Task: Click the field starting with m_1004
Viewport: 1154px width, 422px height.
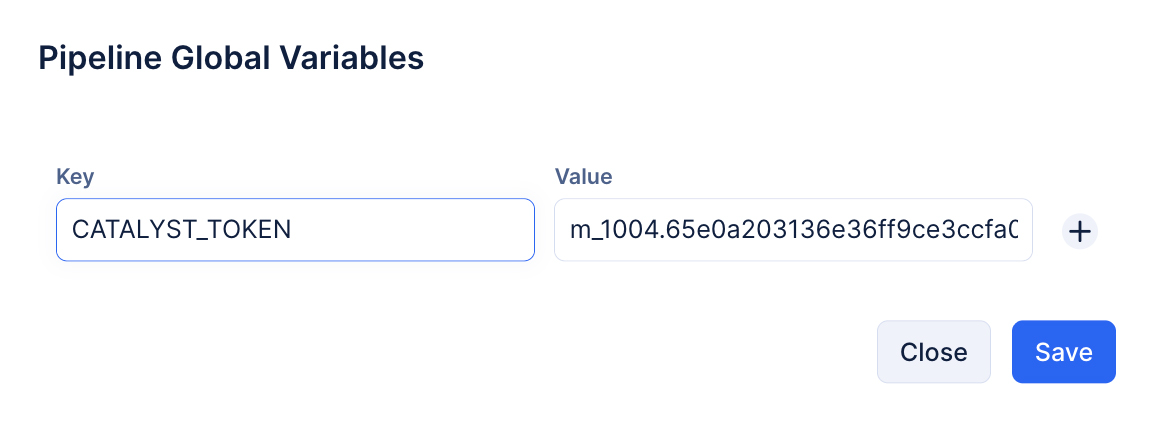Action: [x=792, y=230]
